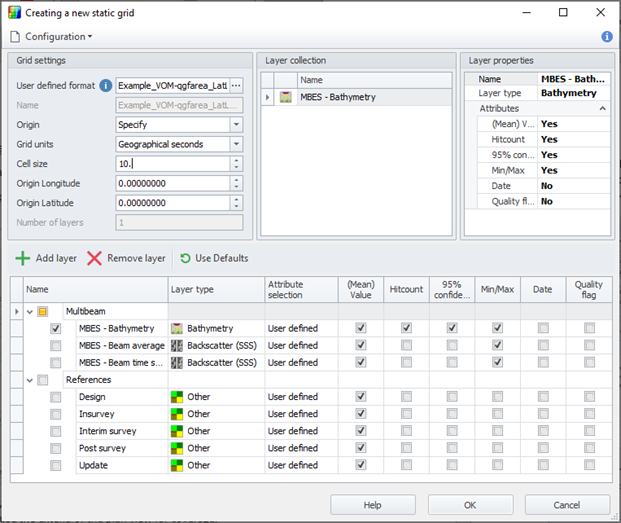Click the Cell size input field
Image resolution: width=621 pixels, height=523 pixels.
172,163
